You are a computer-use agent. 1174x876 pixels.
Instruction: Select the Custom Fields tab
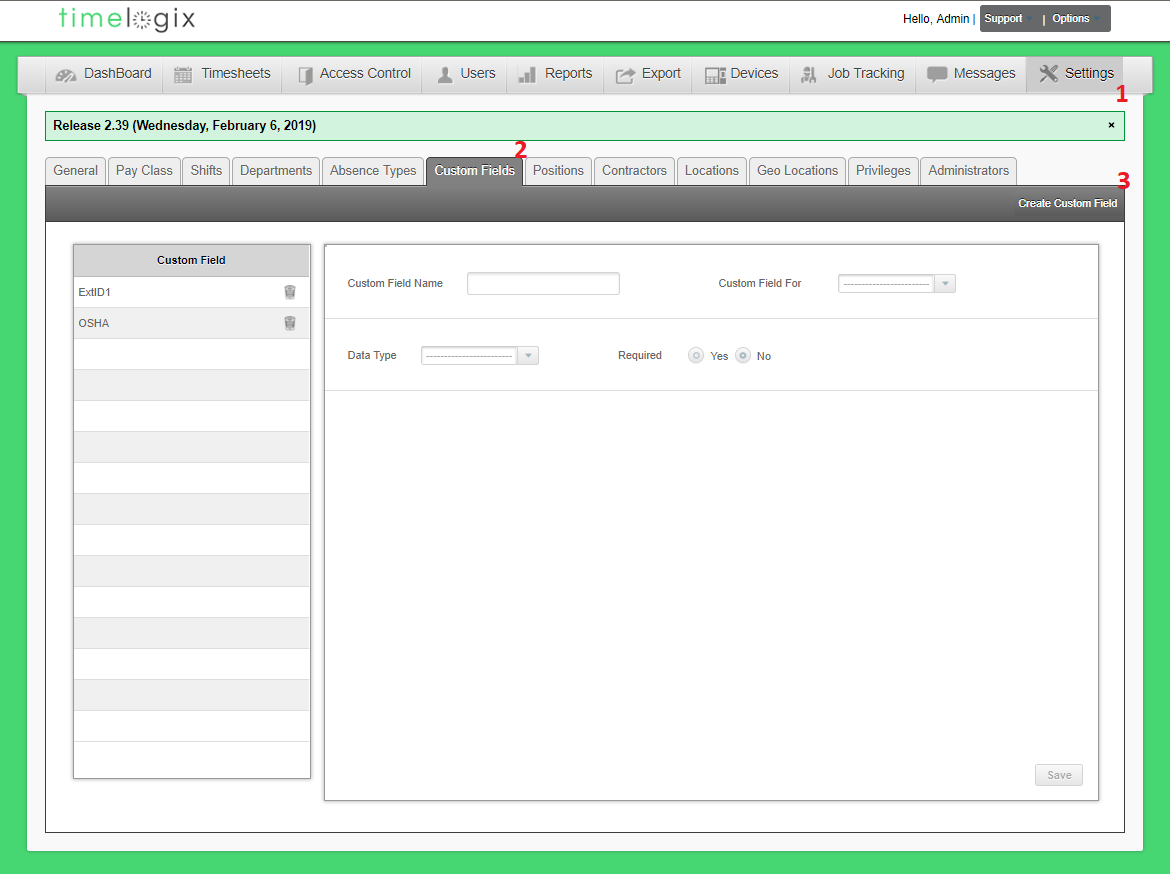tap(475, 171)
